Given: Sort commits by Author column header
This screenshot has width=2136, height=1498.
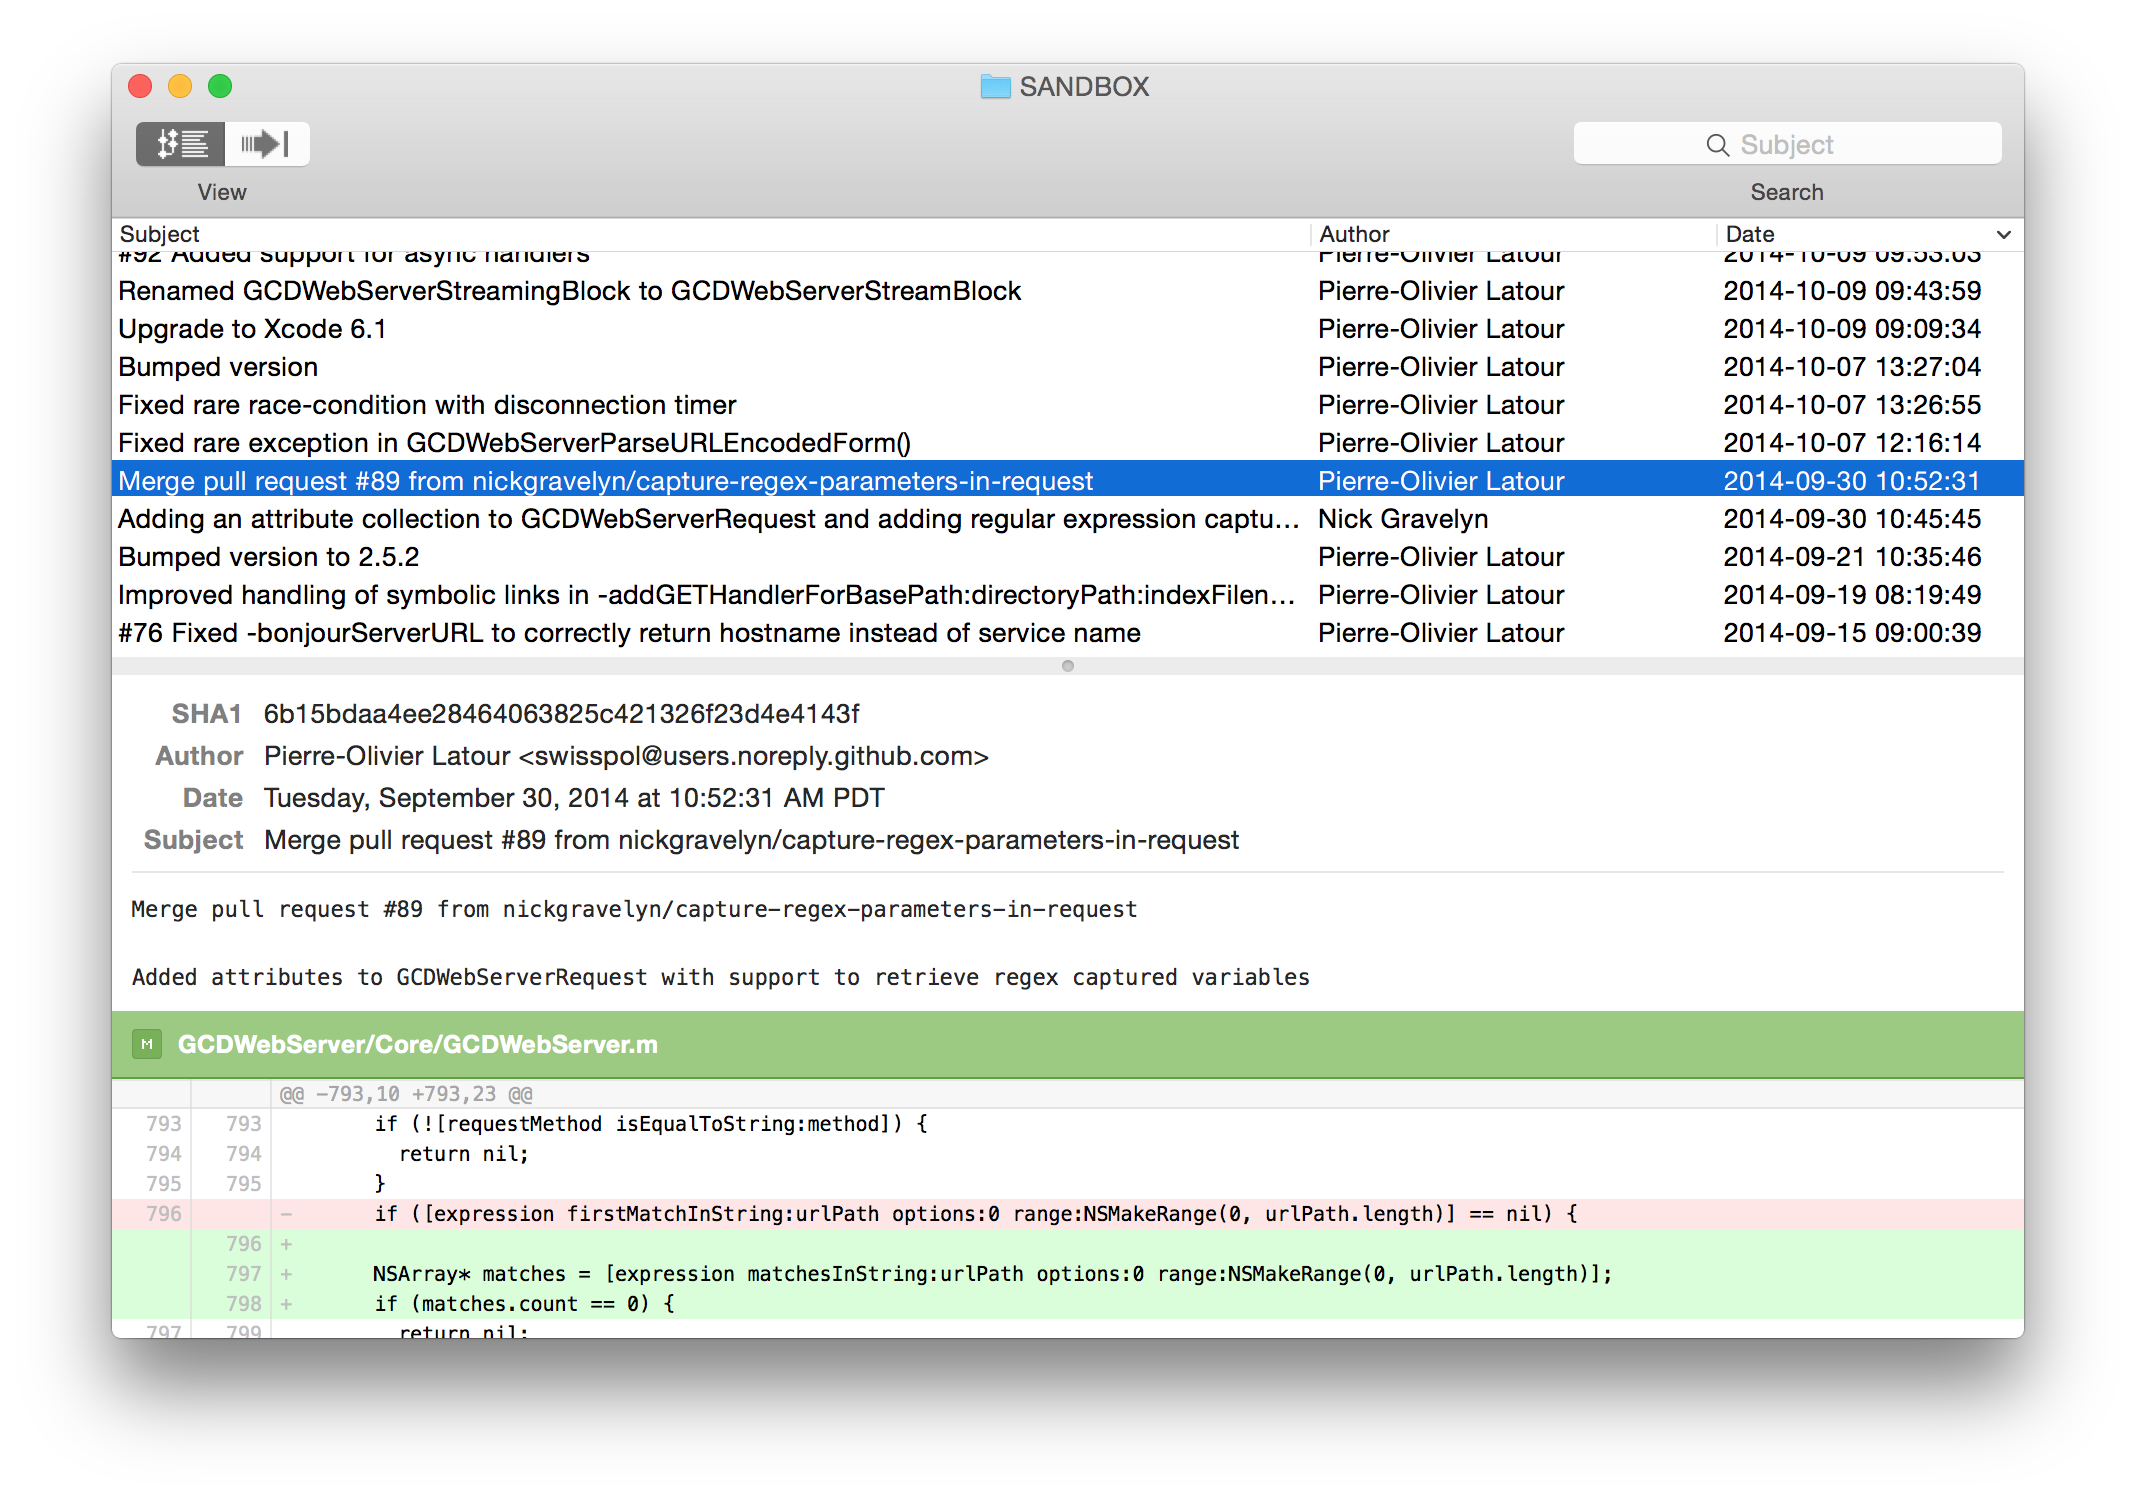Looking at the screenshot, I should click(x=1354, y=234).
